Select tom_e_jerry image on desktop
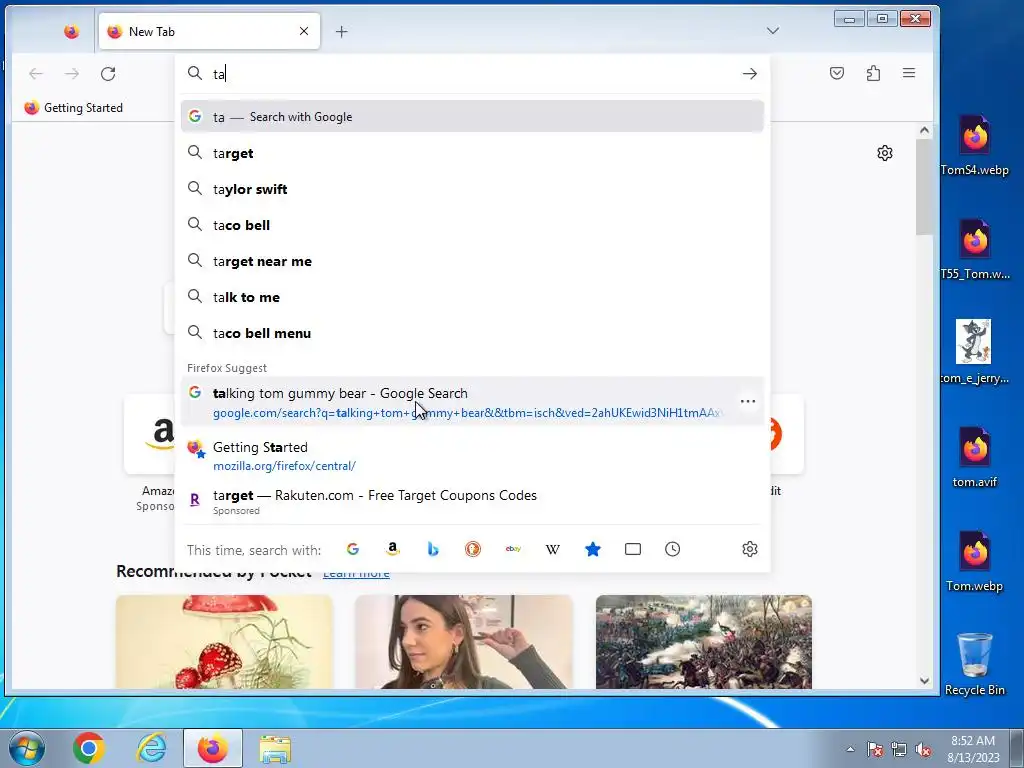This screenshot has height=768, width=1024. [974, 351]
